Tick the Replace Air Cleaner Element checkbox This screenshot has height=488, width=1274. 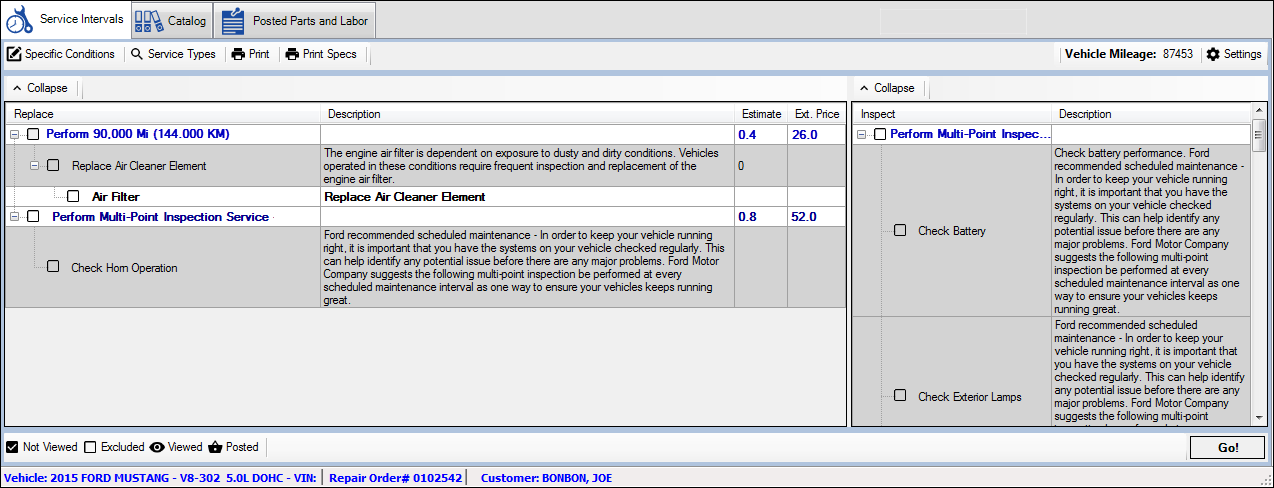pyautogui.click(x=53, y=166)
